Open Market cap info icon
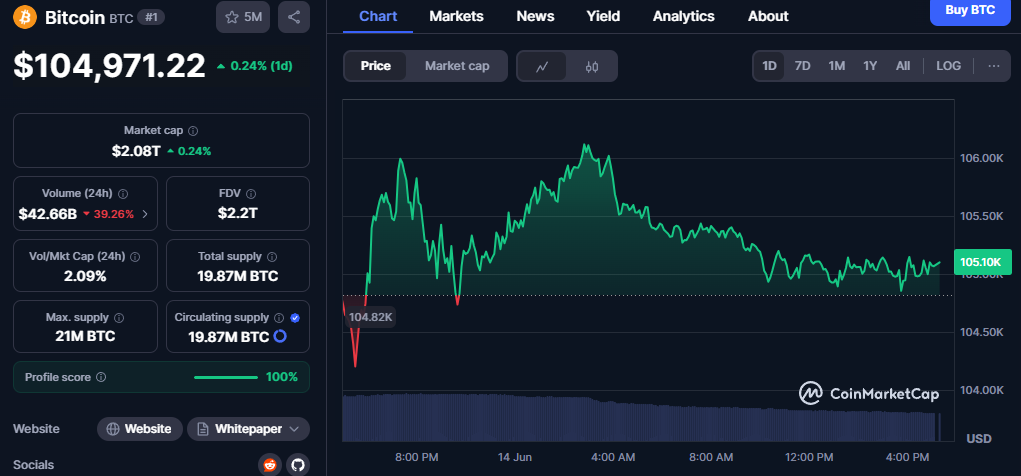The width and height of the screenshot is (1021, 476). coord(193,131)
